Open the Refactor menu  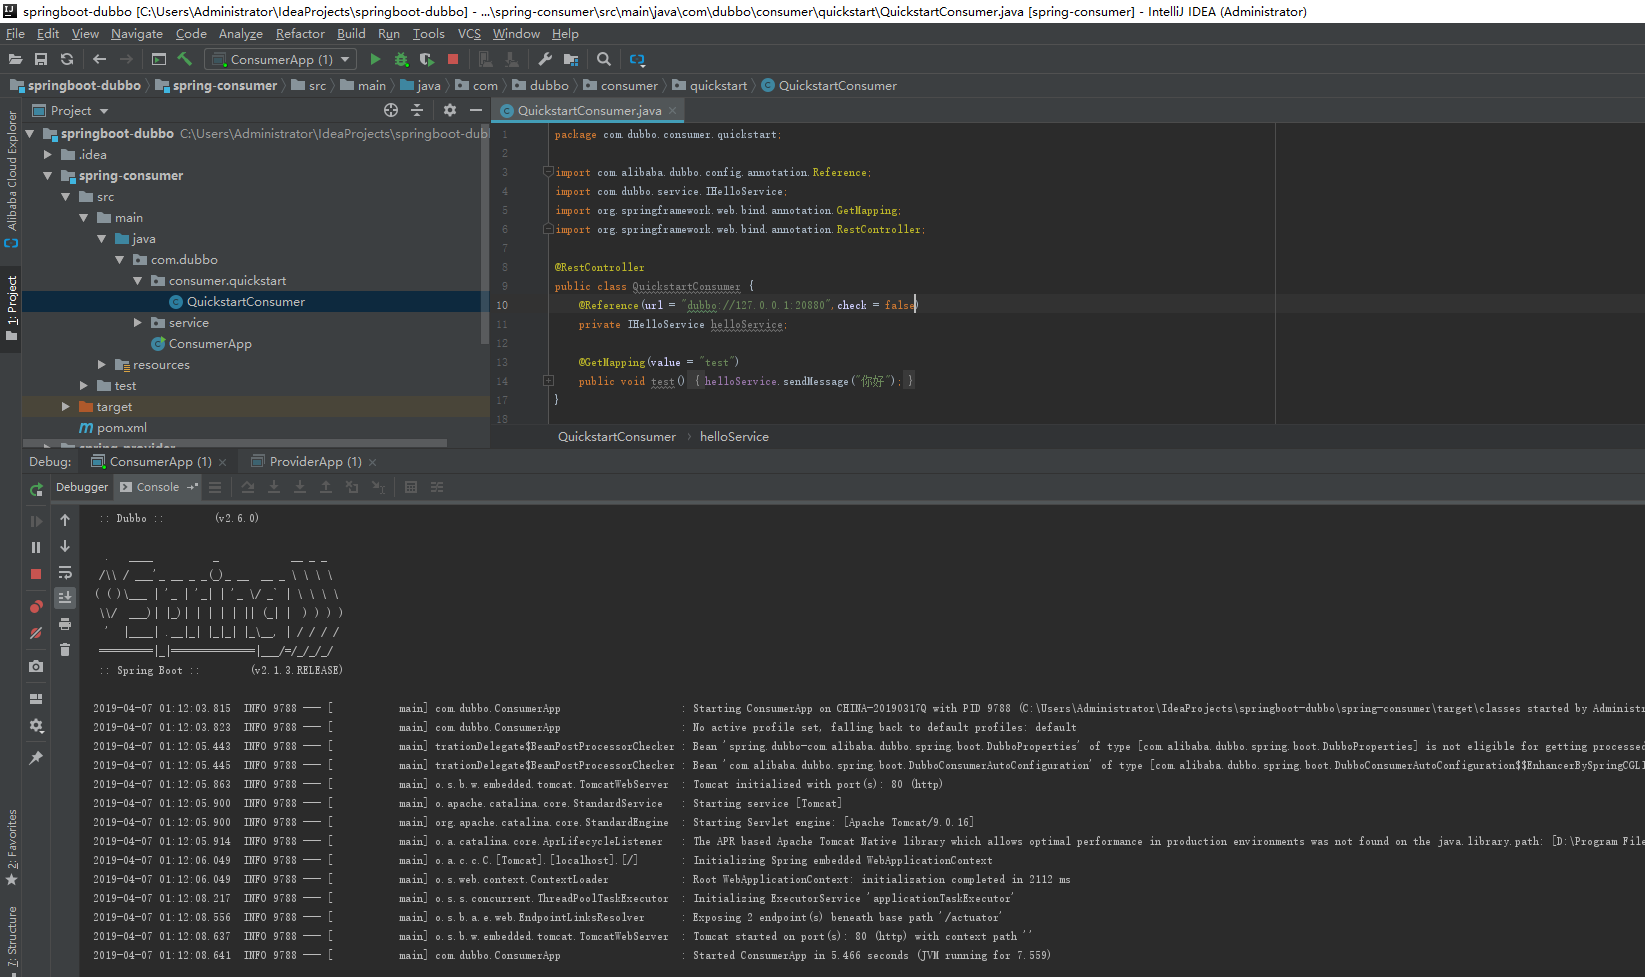[x=300, y=34]
